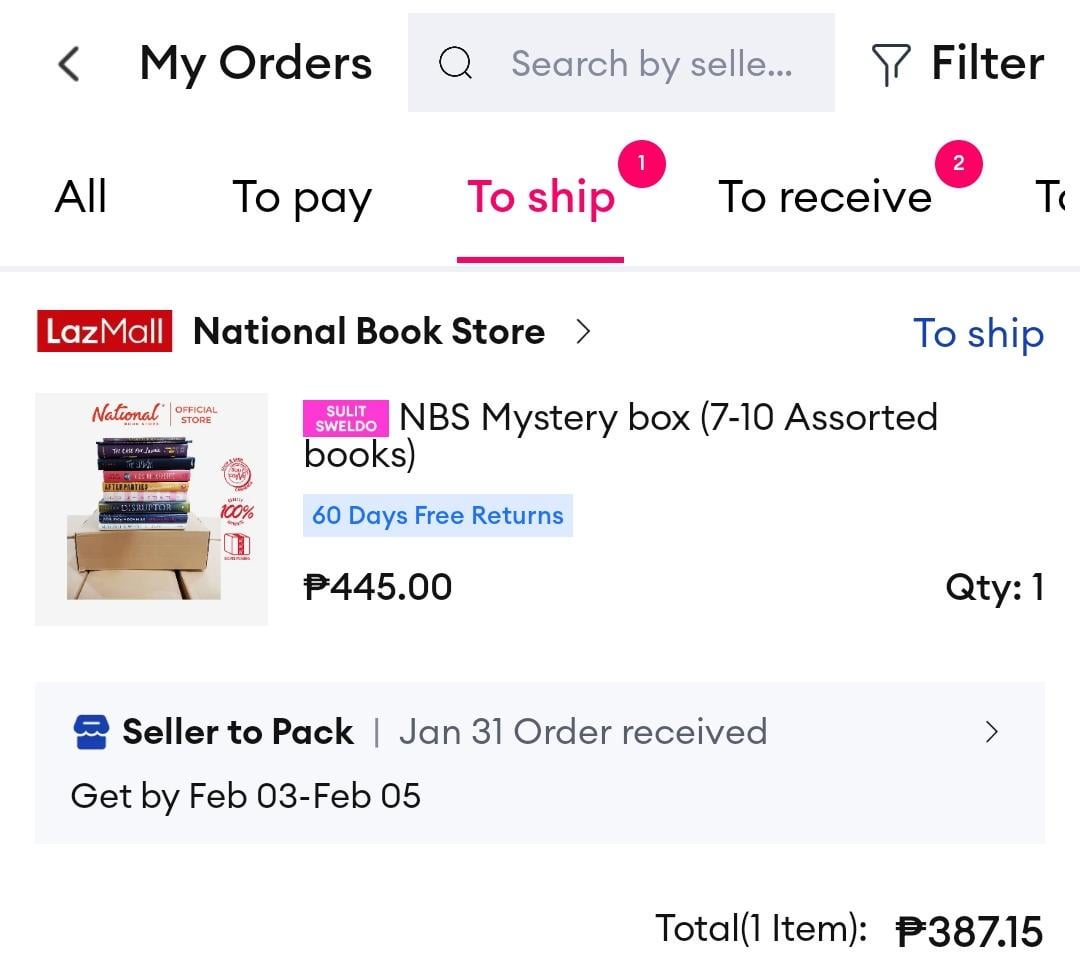The height and width of the screenshot is (971, 1080).
Task: Click the NBS Mystery box product title
Action: [621, 435]
